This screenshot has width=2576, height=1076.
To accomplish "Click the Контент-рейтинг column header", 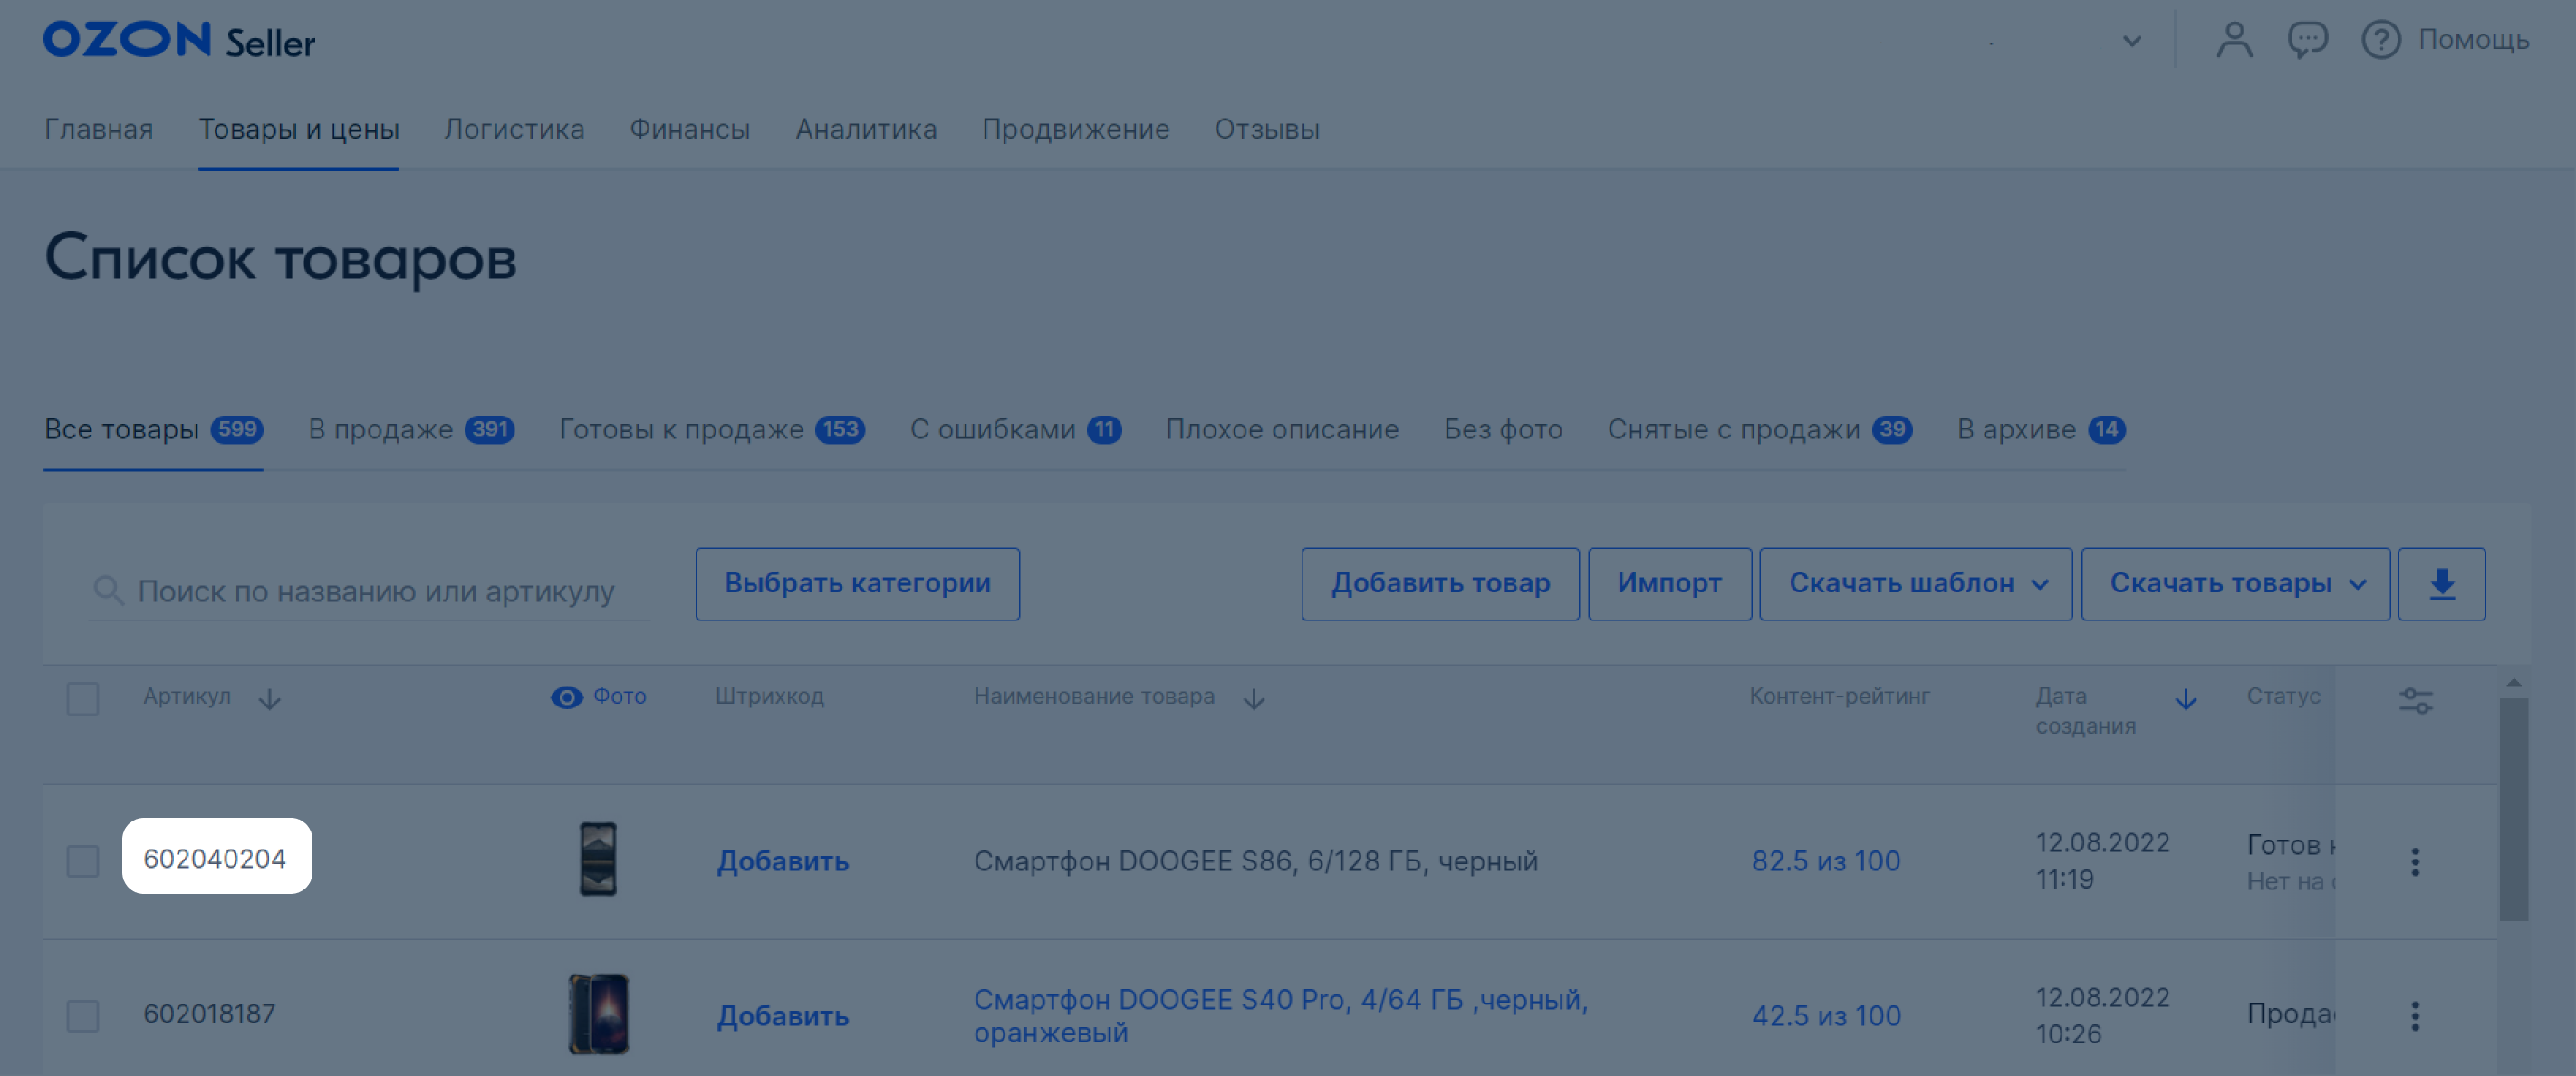I will click(1839, 696).
